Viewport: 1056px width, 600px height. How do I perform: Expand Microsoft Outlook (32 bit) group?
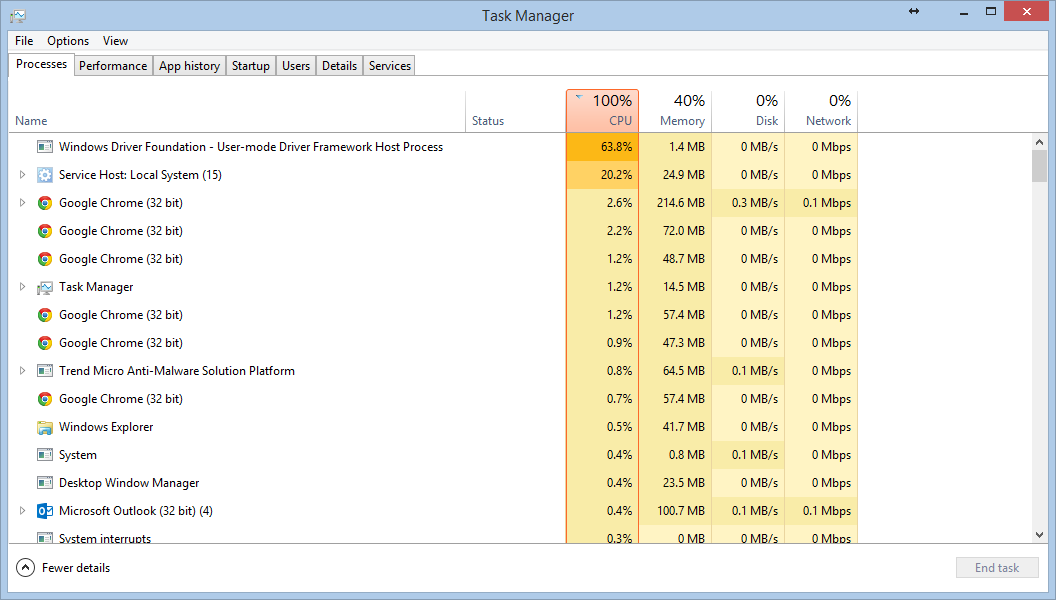(x=22, y=511)
